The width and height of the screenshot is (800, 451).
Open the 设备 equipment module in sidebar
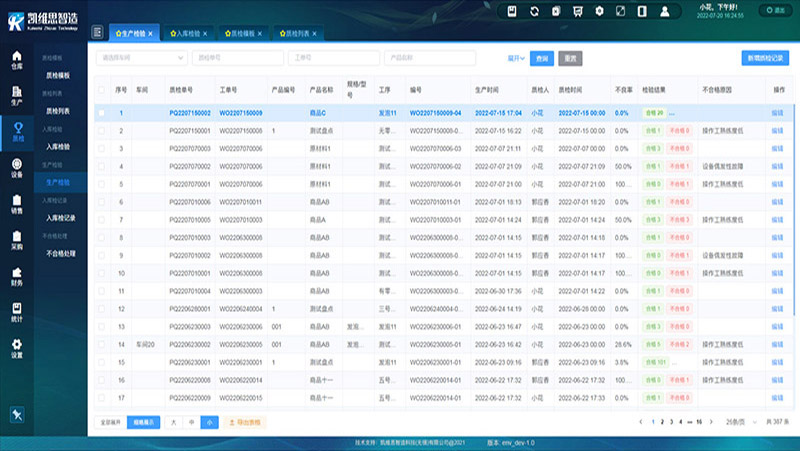pos(17,168)
